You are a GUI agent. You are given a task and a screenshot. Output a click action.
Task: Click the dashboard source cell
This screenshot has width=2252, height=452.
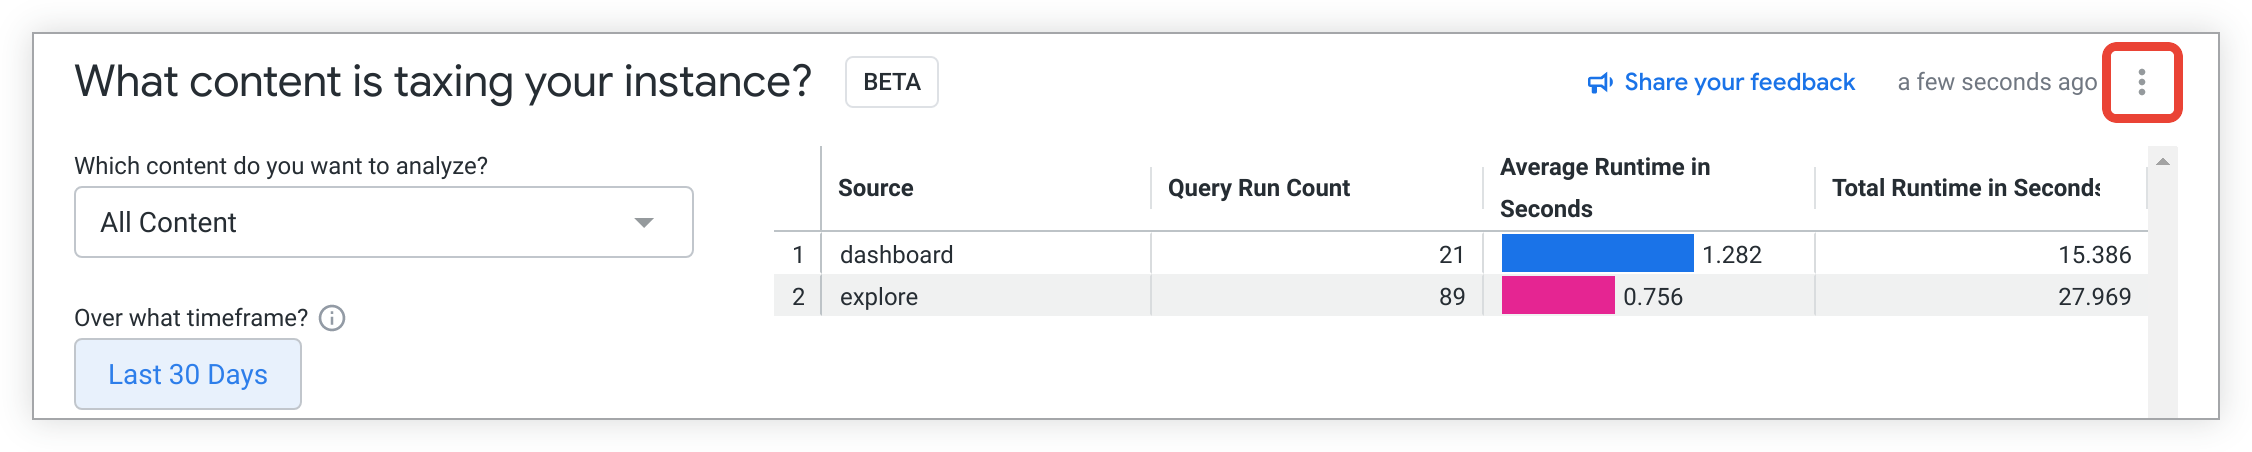click(896, 255)
